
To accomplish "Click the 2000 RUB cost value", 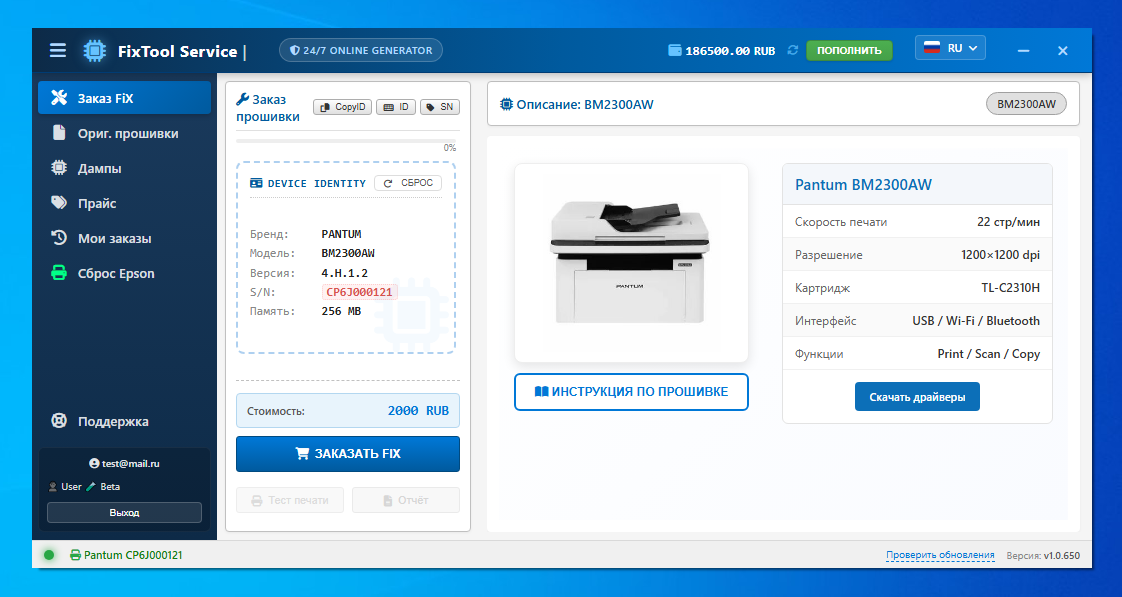I will 418,411.
